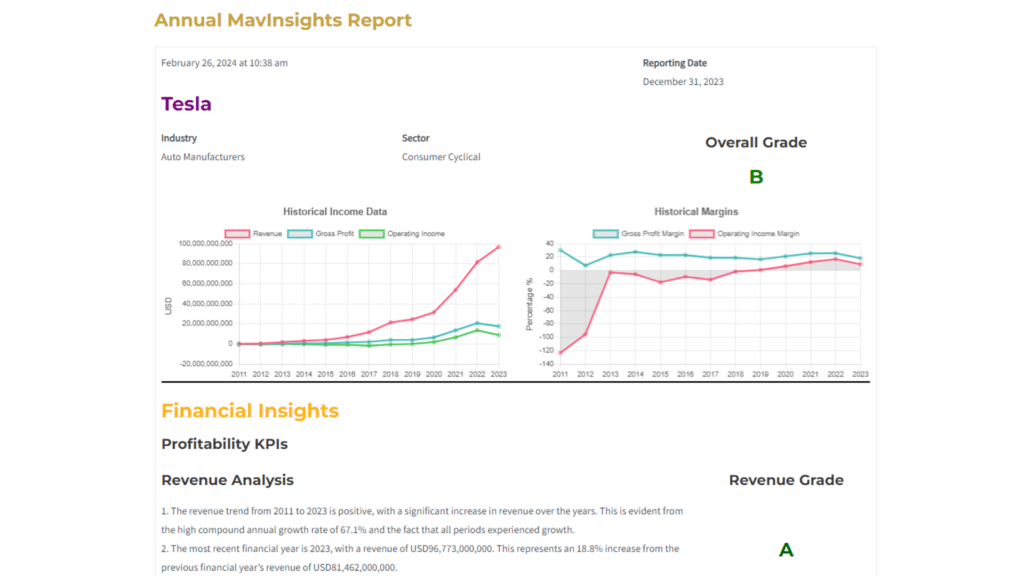Toggle Operating Income Margin legend entry

point(703,233)
